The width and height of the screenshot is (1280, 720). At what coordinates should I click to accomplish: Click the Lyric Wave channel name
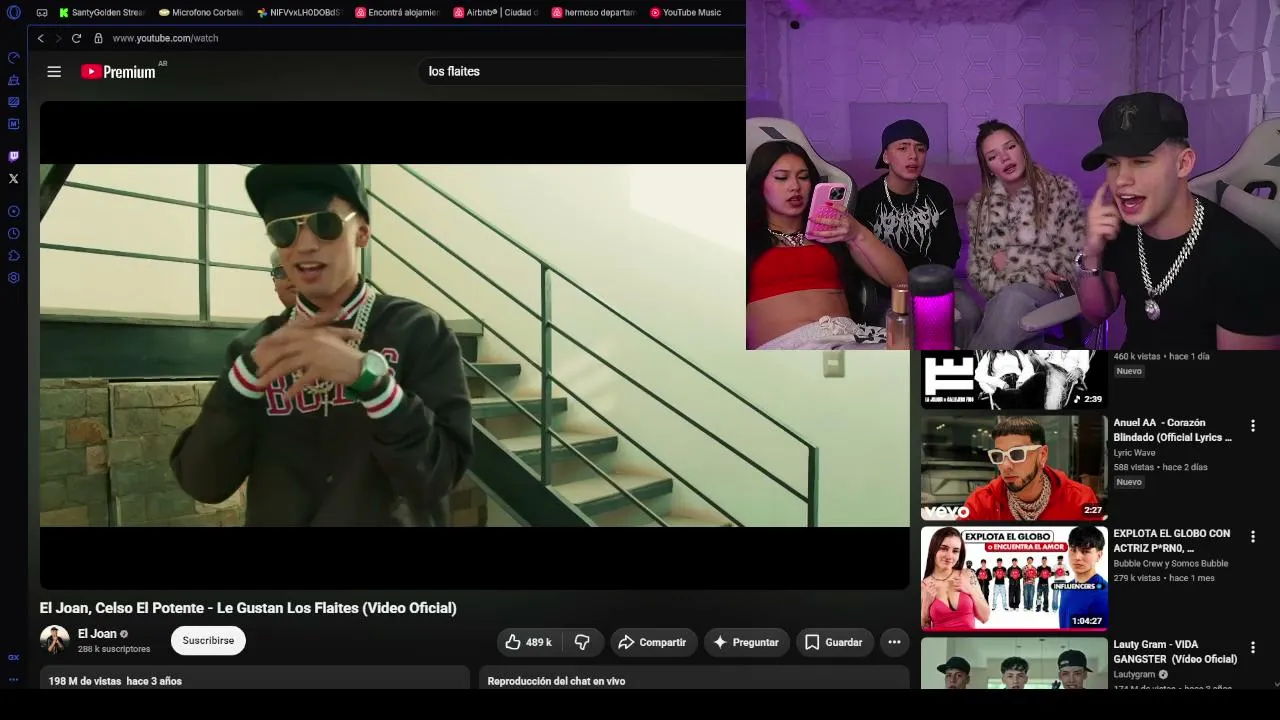1134,453
